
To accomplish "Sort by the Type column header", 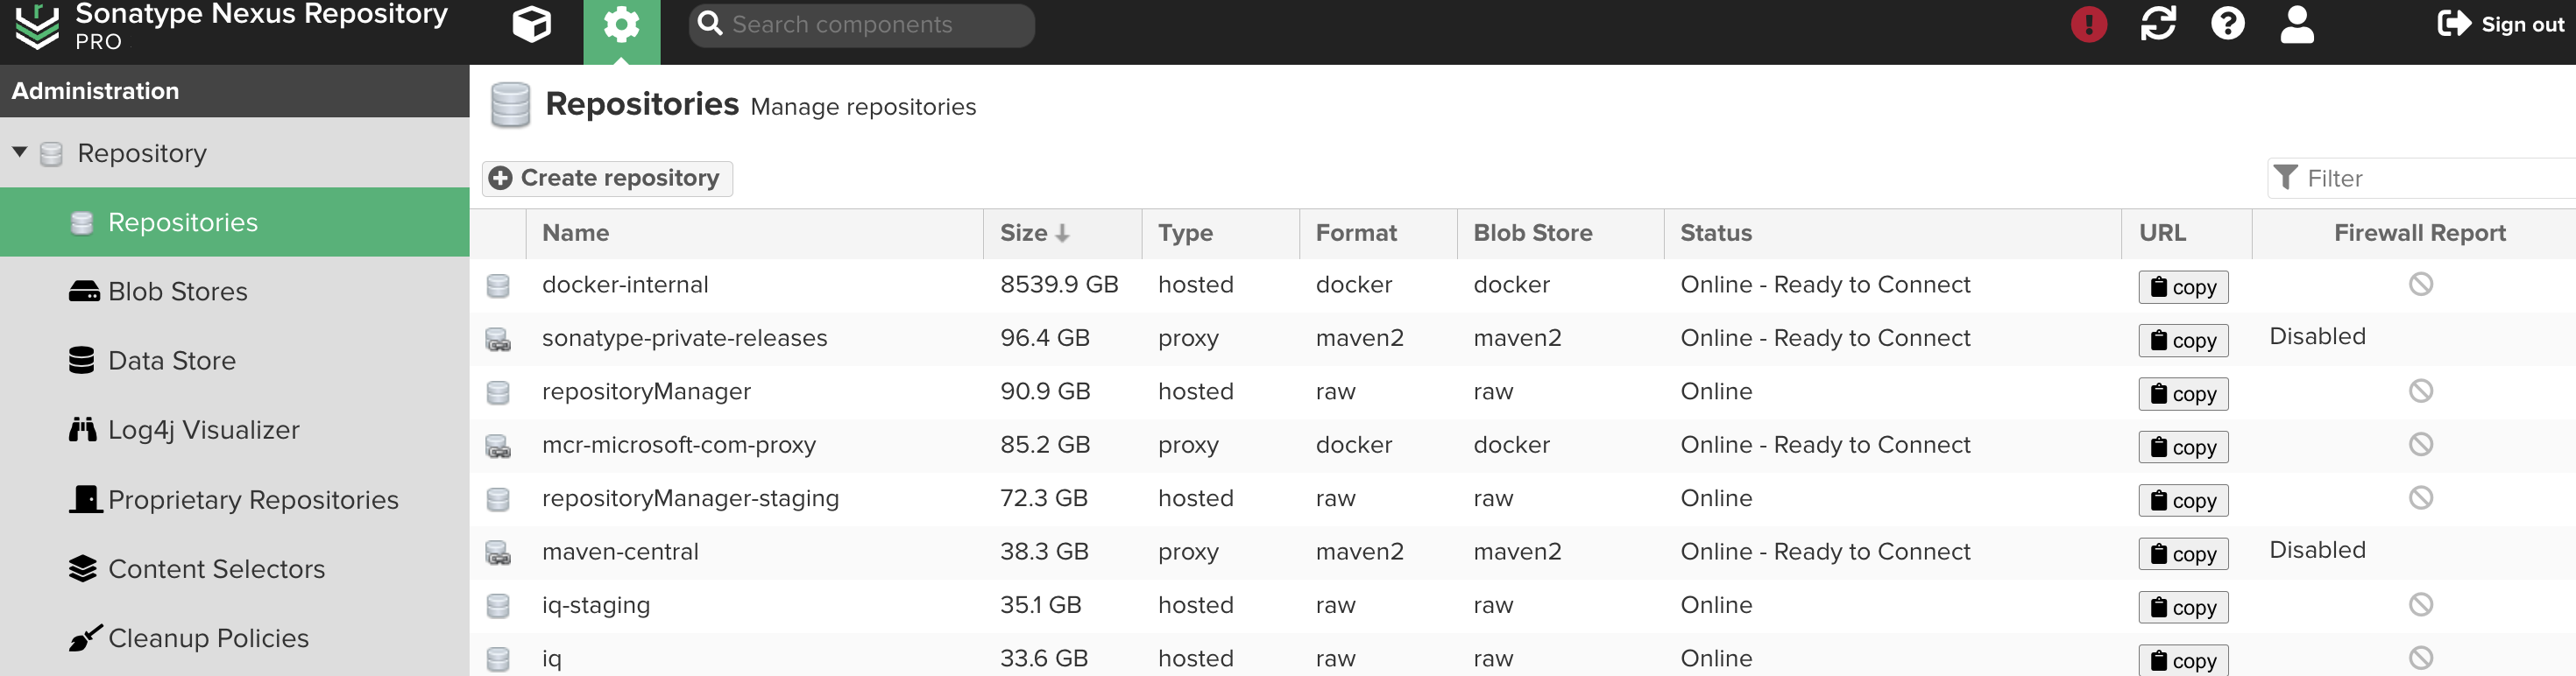I will click(x=1220, y=233).
